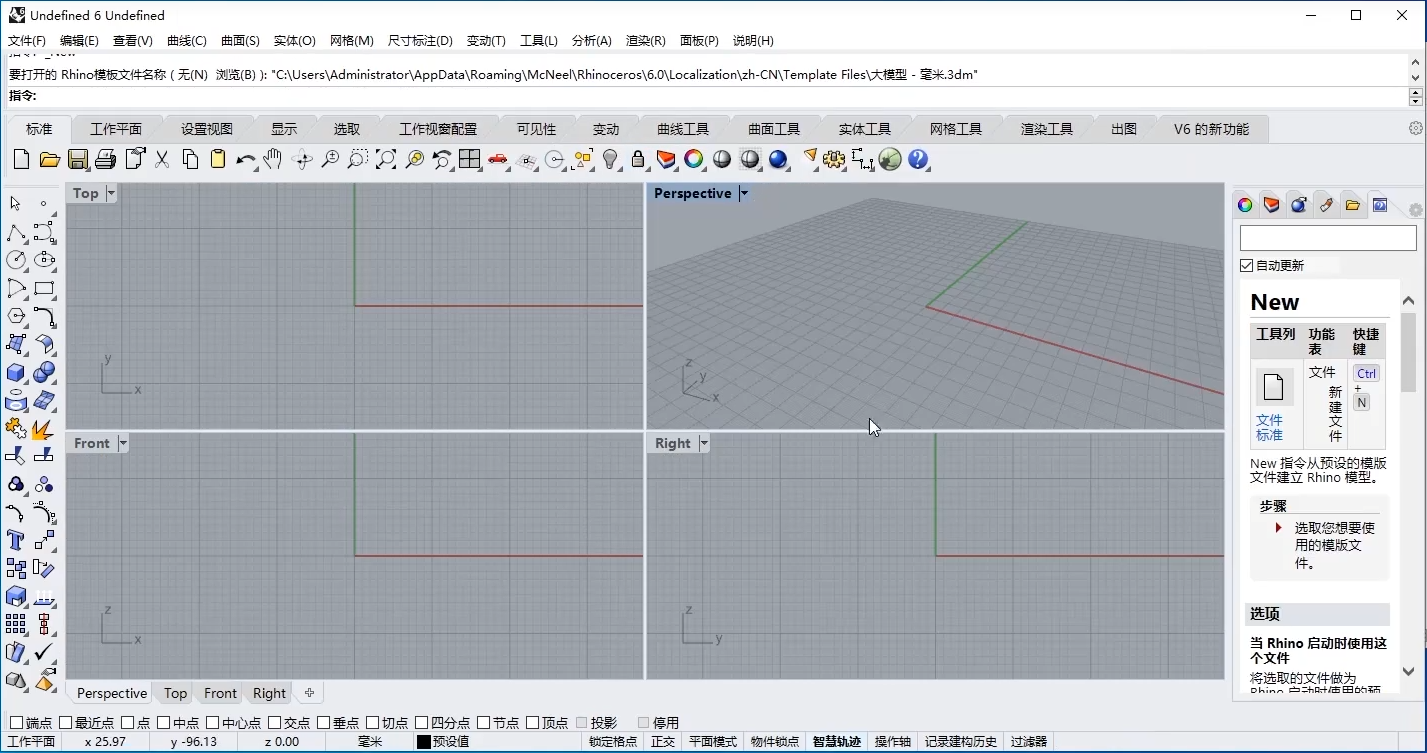The height and width of the screenshot is (753, 1427).
Task: Open the Layers panel tab icon
Action: pos(1271,205)
